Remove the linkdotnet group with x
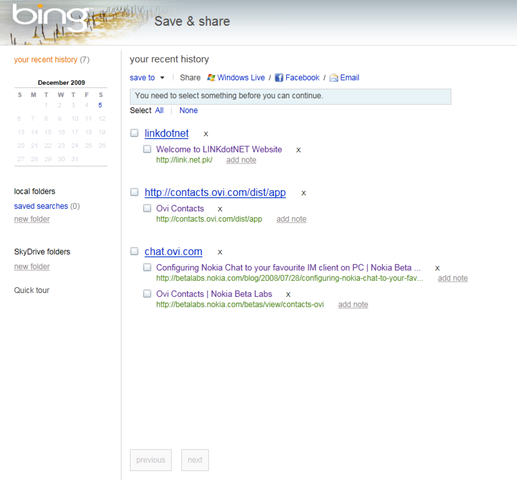This screenshot has height=480, width=517. (206, 134)
